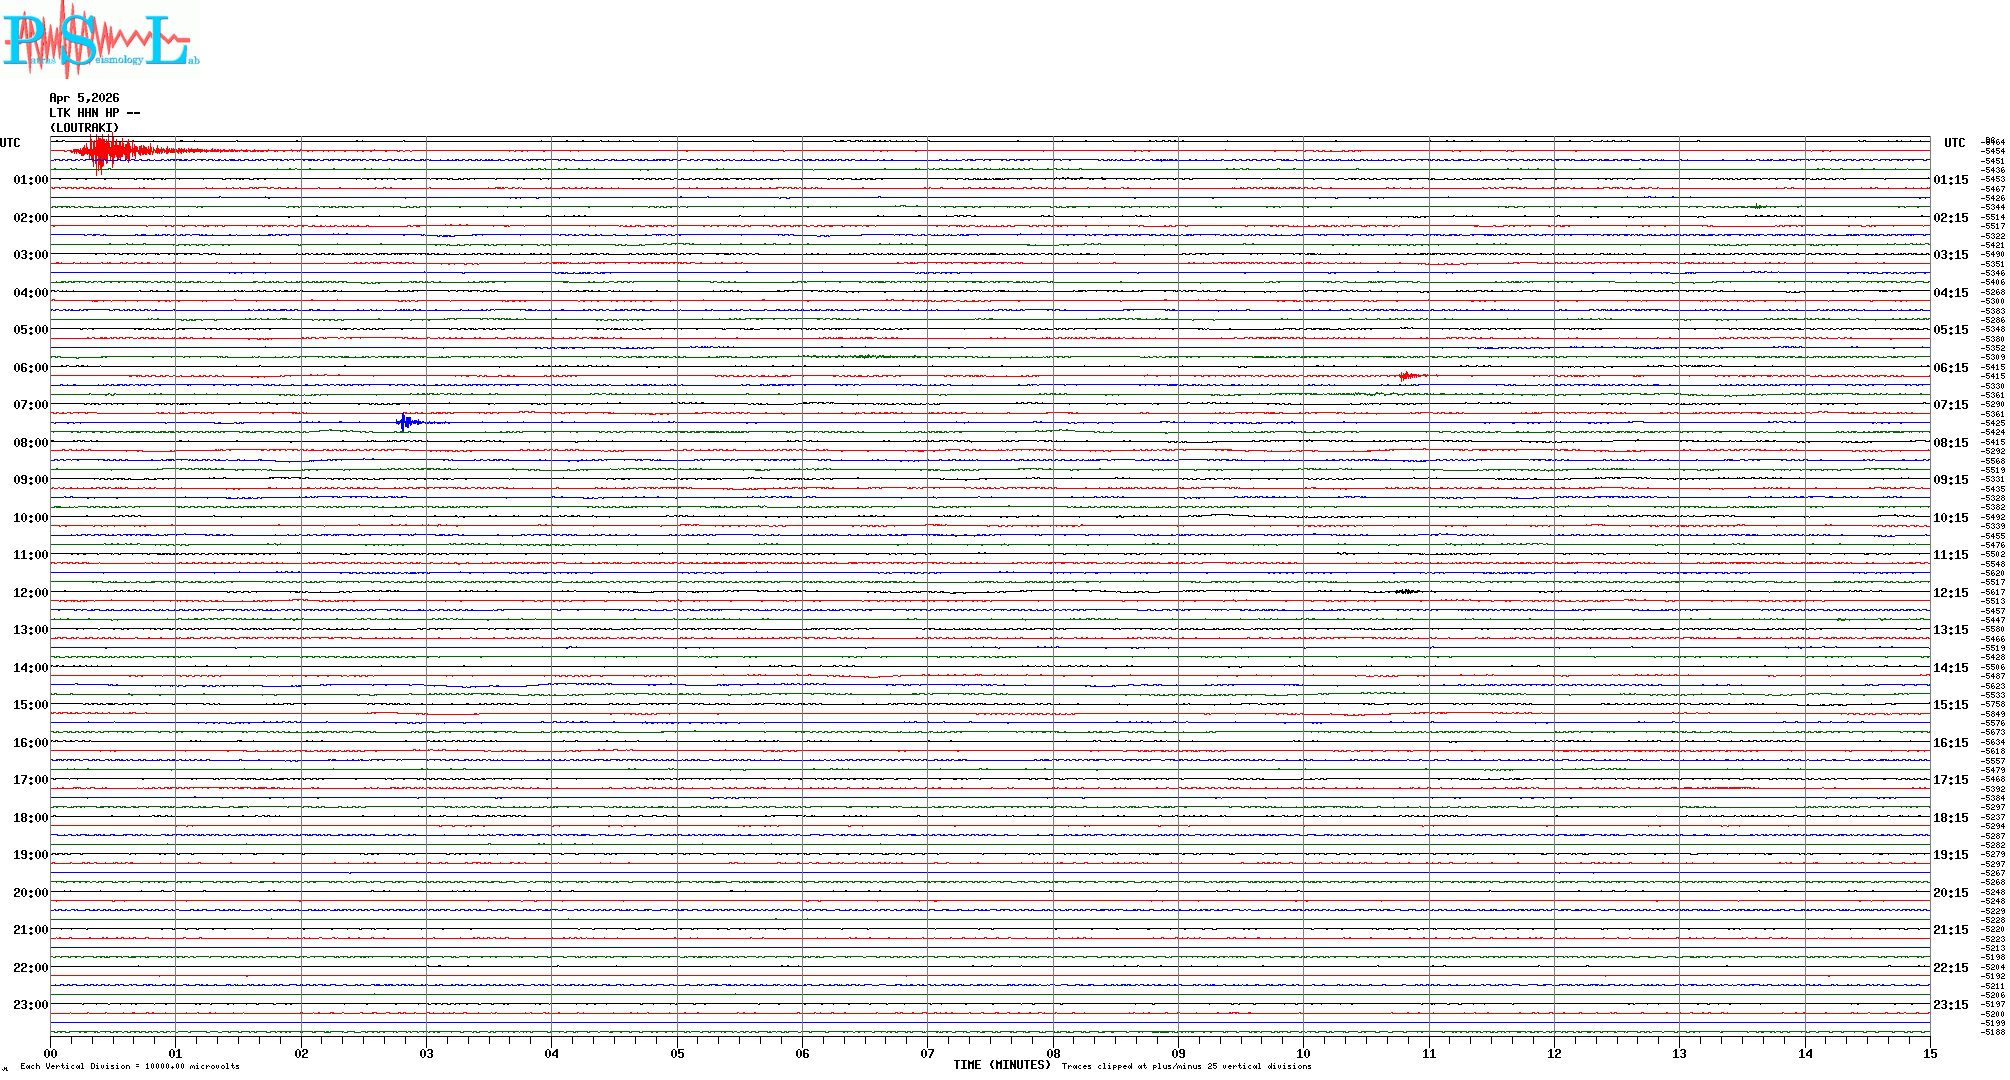Click the 20:15 time label on right
2010x1080 pixels.
click(1950, 893)
